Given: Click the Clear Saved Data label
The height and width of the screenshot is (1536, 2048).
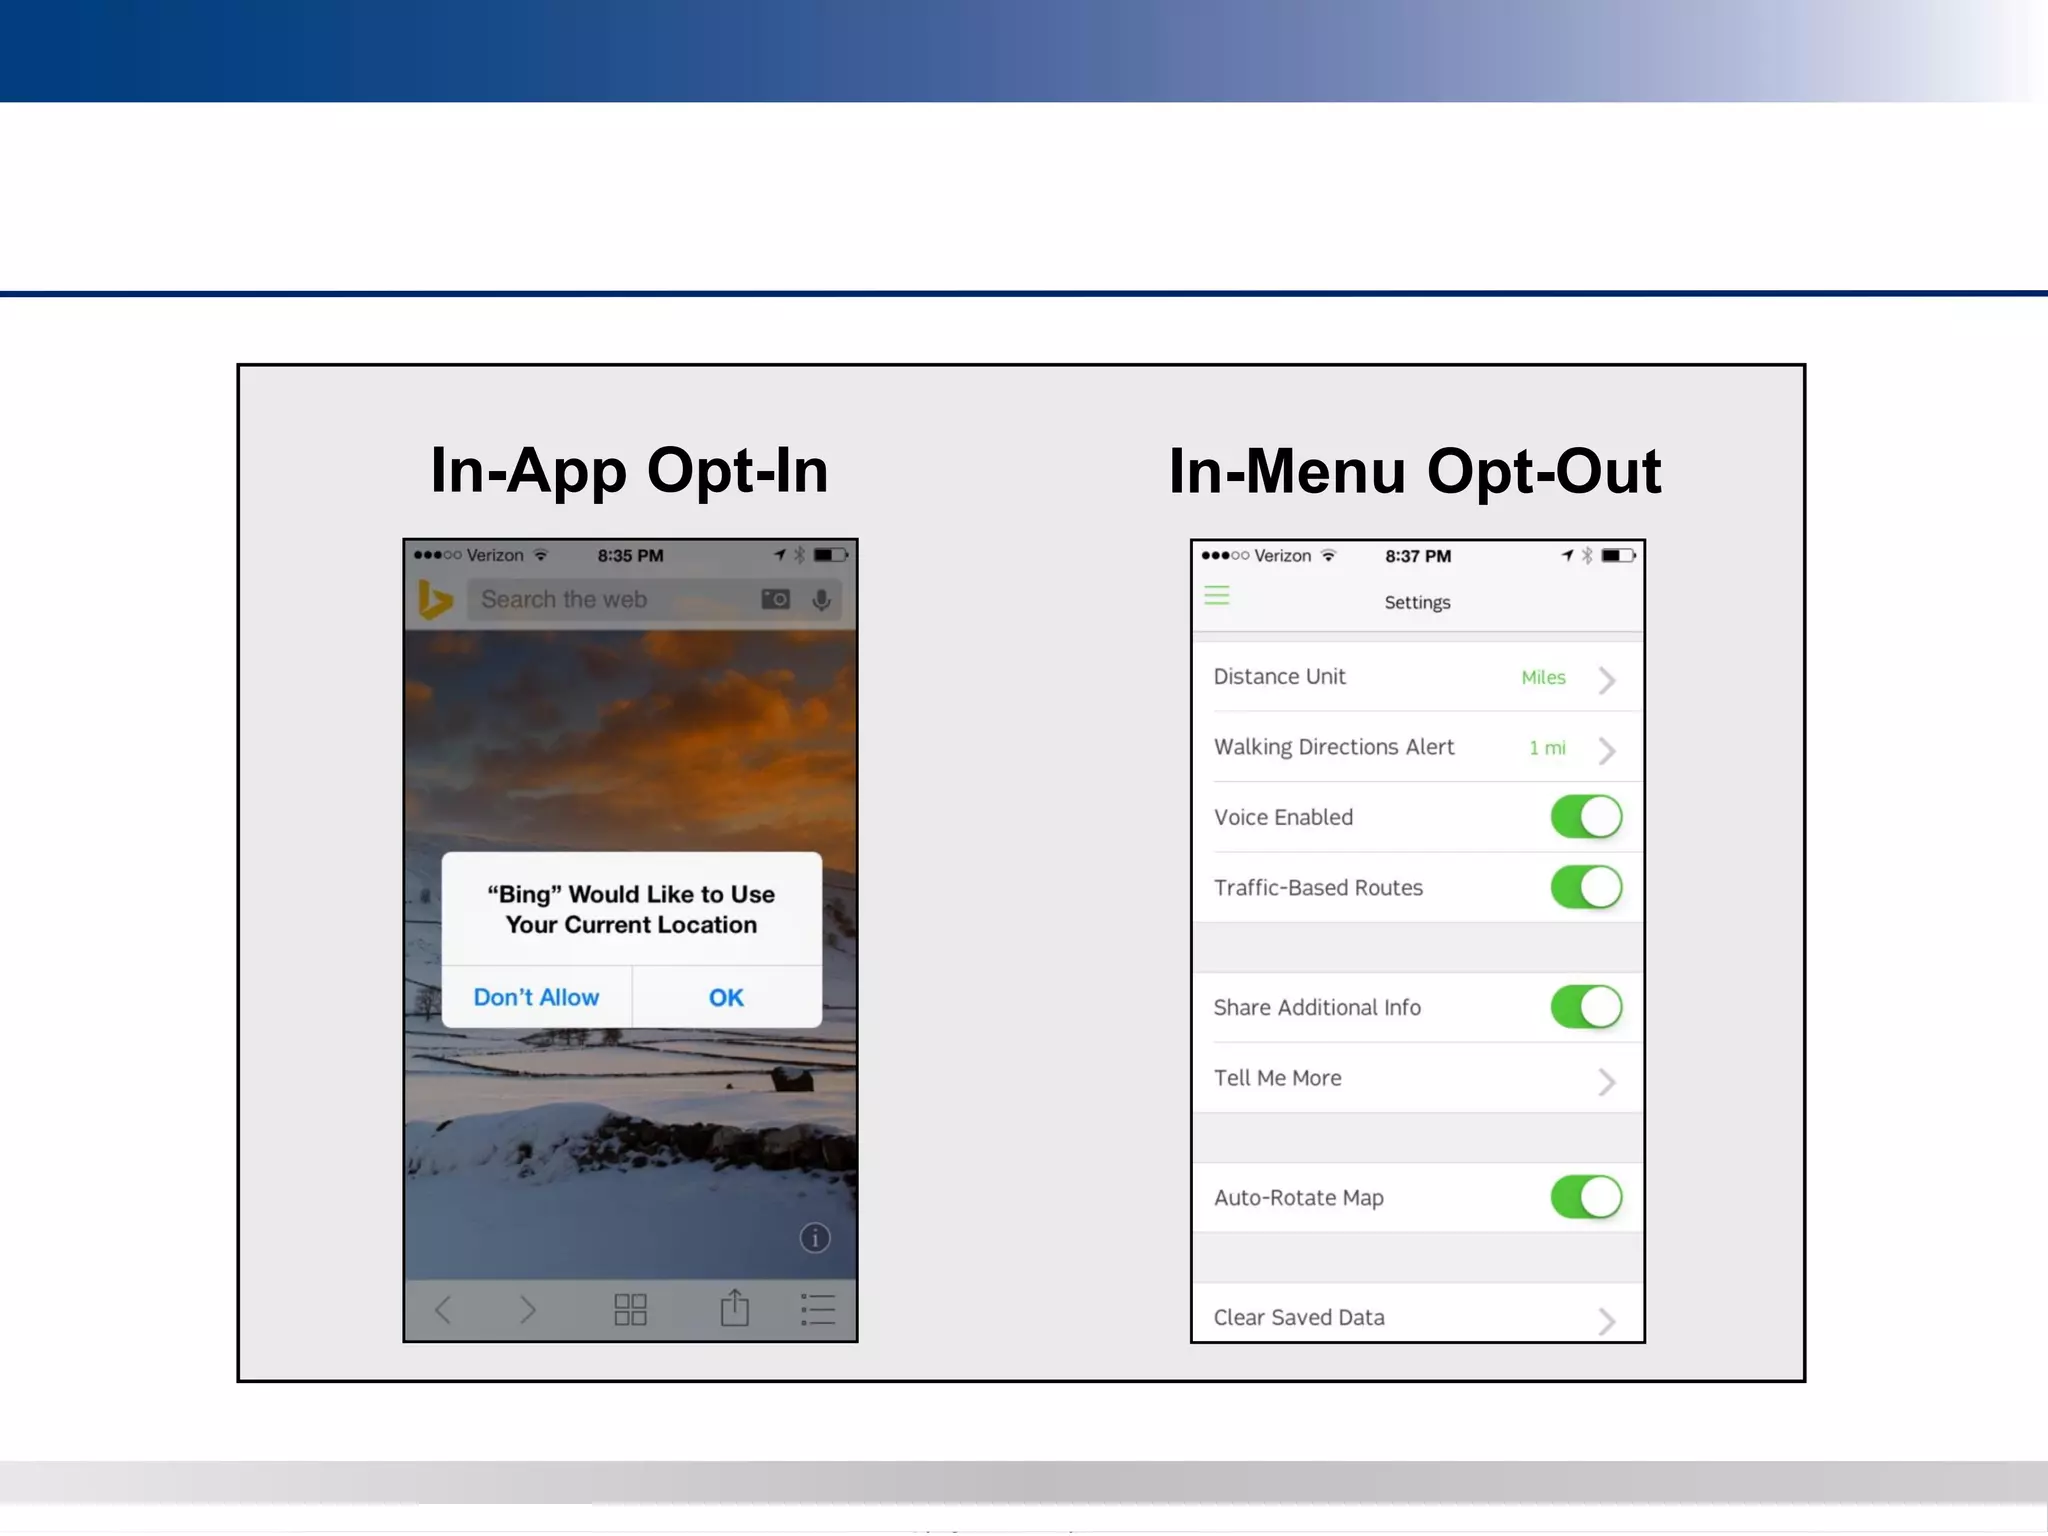Looking at the screenshot, I should tap(1299, 1317).
